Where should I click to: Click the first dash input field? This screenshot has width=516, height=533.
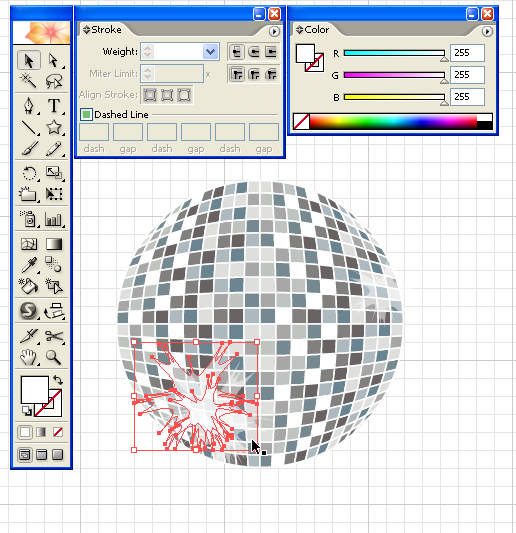[x=94, y=132]
